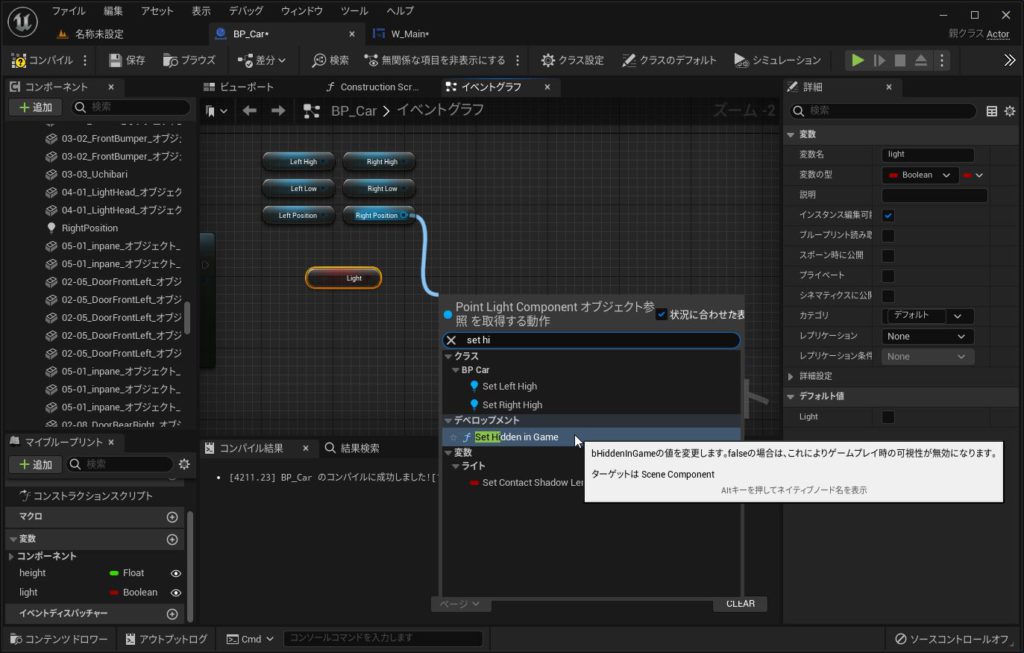
Task: Expand the 詳細設定 advanced section
Action: coord(791,376)
